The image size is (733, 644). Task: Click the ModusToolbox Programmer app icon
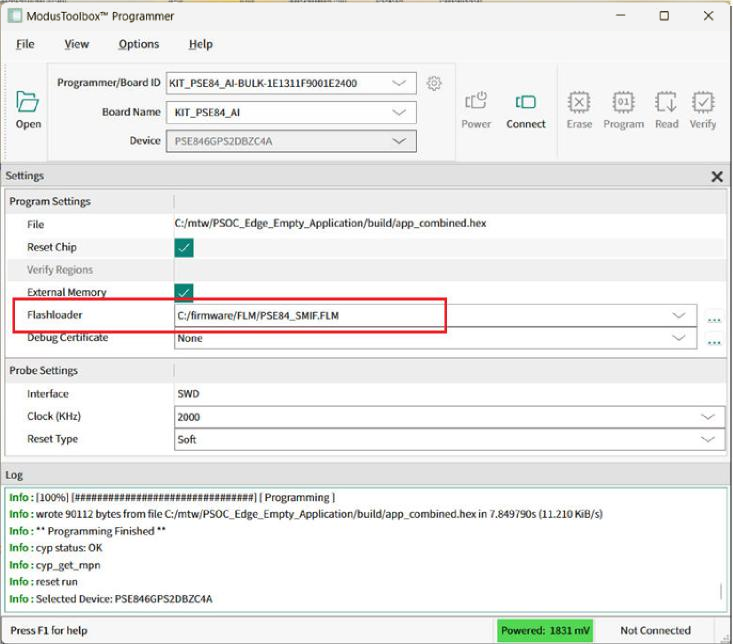[14, 16]
